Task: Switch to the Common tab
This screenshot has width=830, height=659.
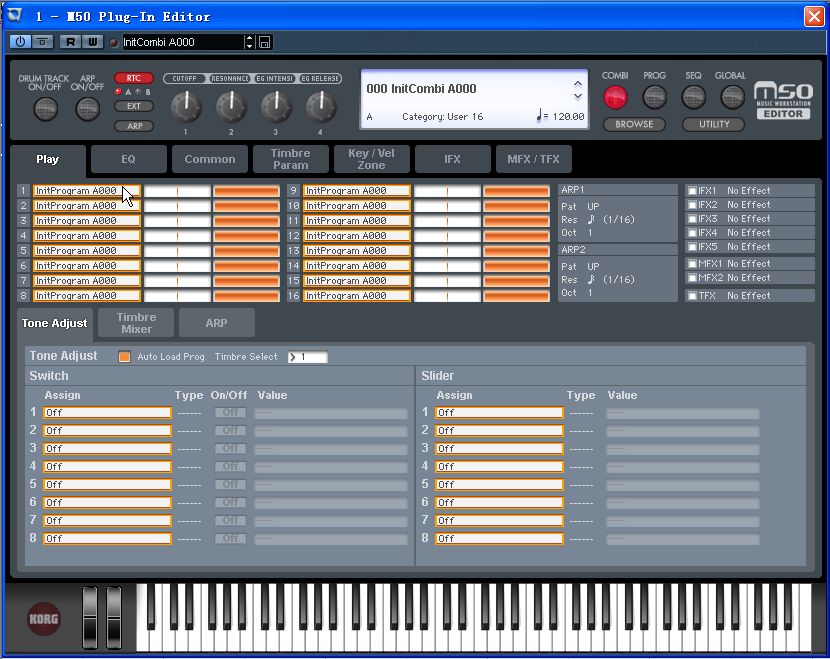Action: (x=210, y=159)
